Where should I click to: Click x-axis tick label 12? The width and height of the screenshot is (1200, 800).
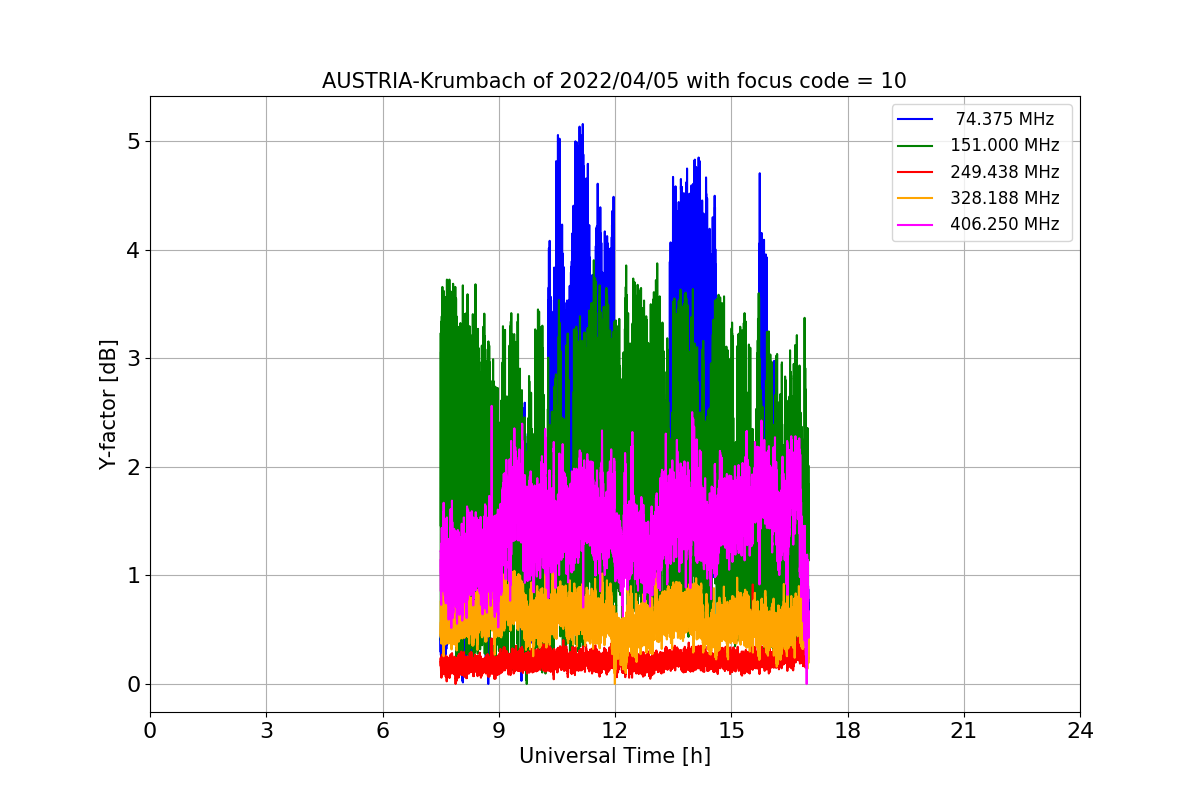(615, 731)
